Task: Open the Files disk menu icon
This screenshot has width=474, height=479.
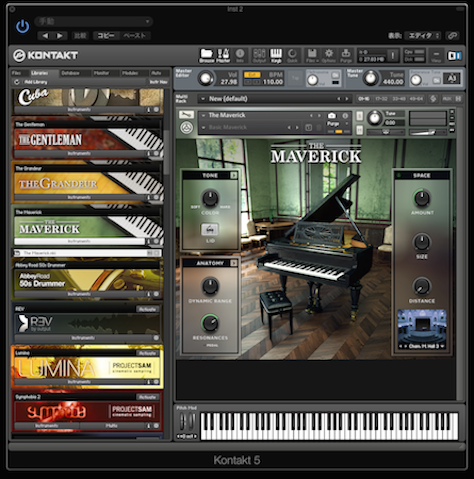Action: (312, 55)
